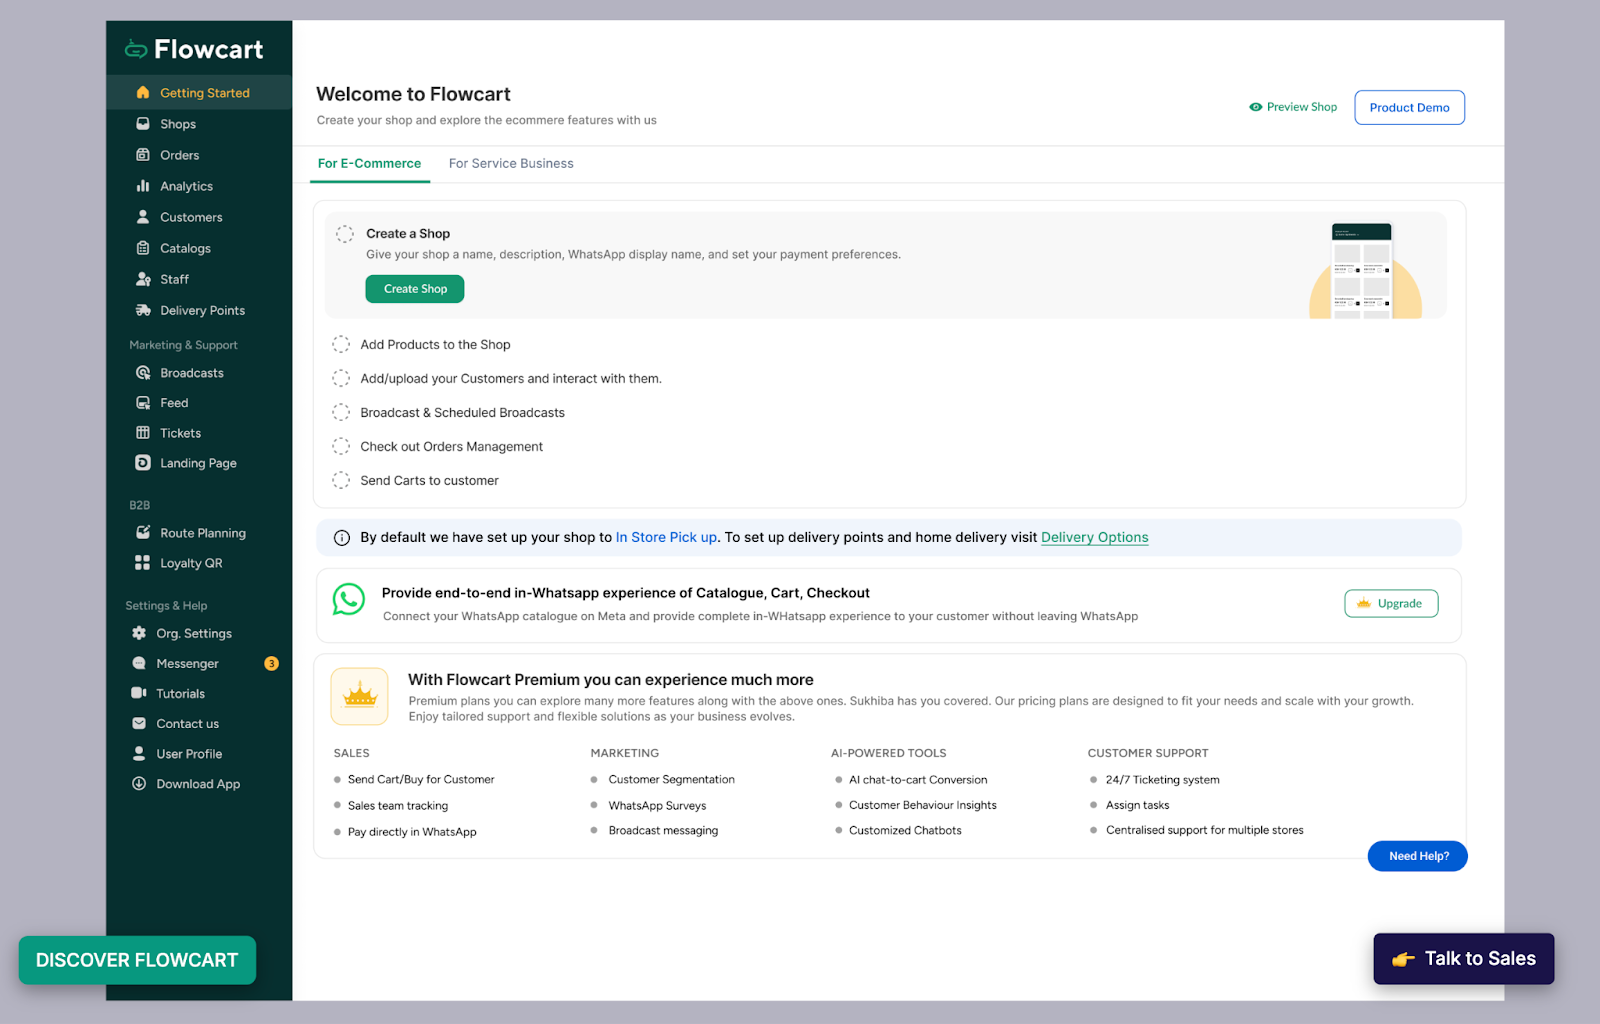Toggle Add/upload your Customers step circle

click(341, 378)
